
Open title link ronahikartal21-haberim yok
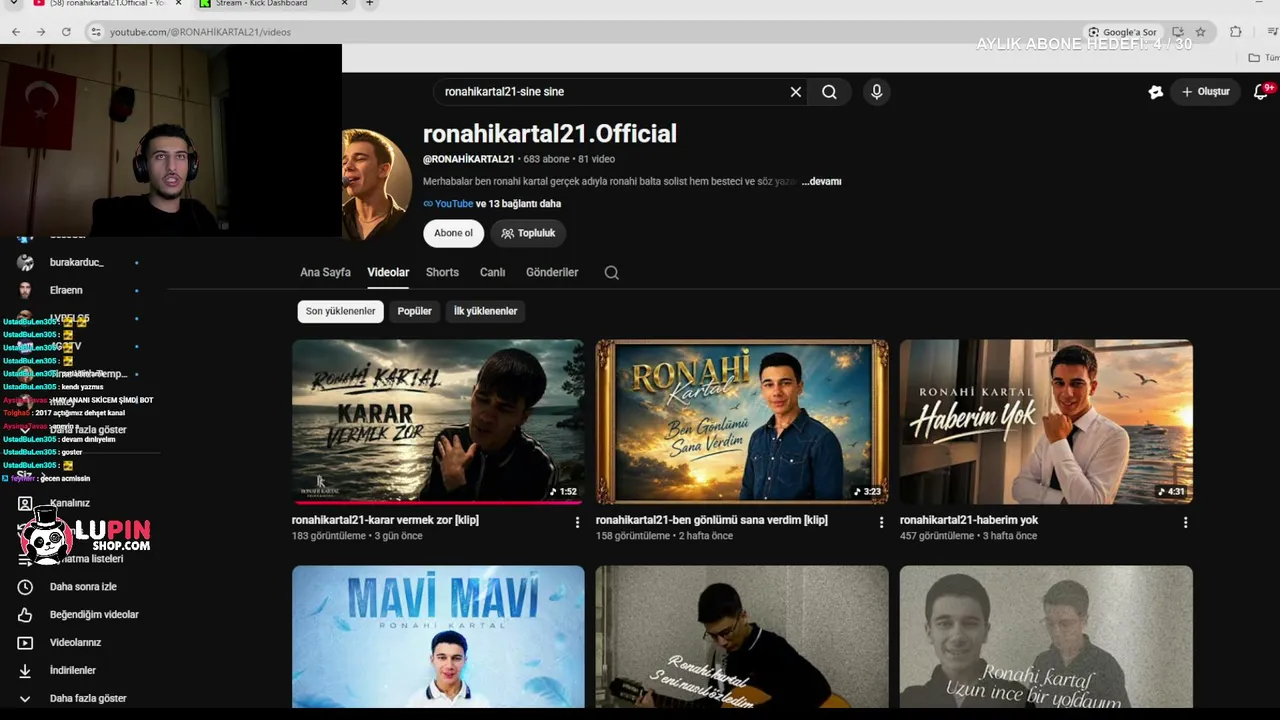click(969, 520)
